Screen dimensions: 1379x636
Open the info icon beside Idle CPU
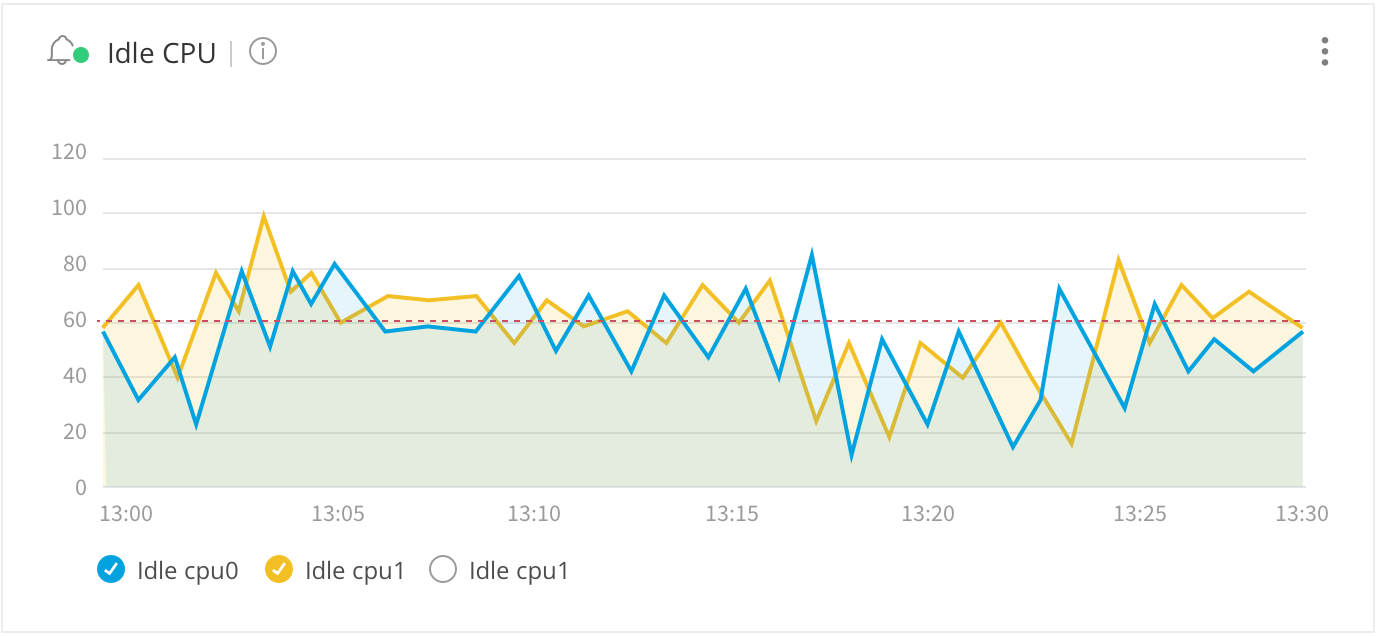tap(263, 51)
